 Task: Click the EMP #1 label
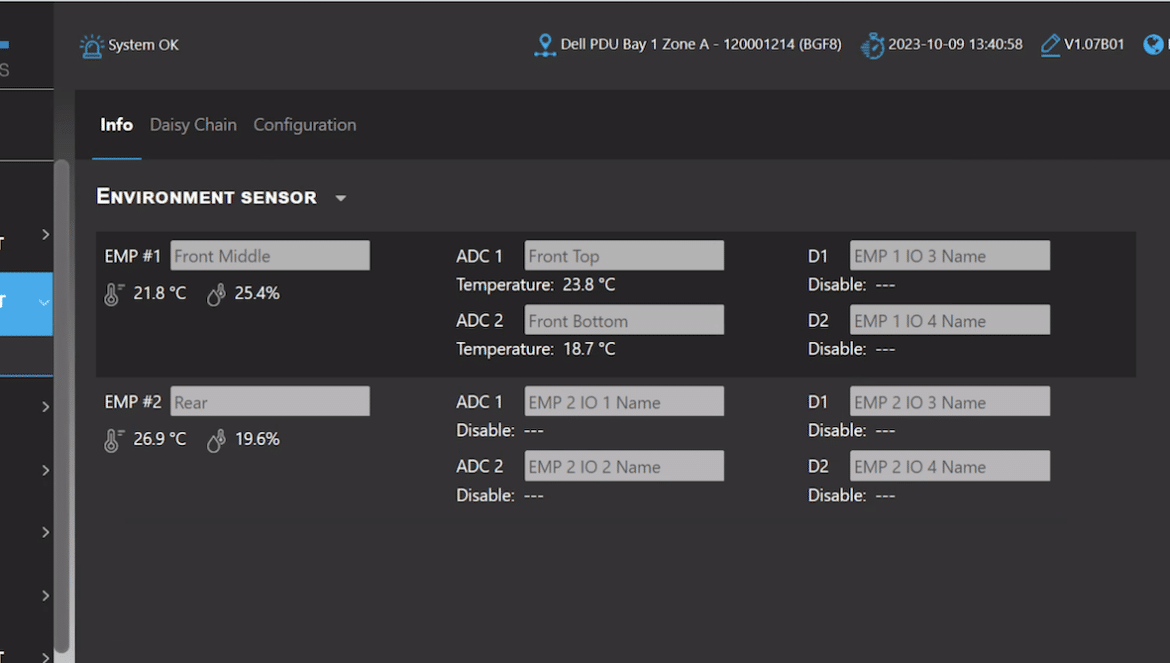133,257
